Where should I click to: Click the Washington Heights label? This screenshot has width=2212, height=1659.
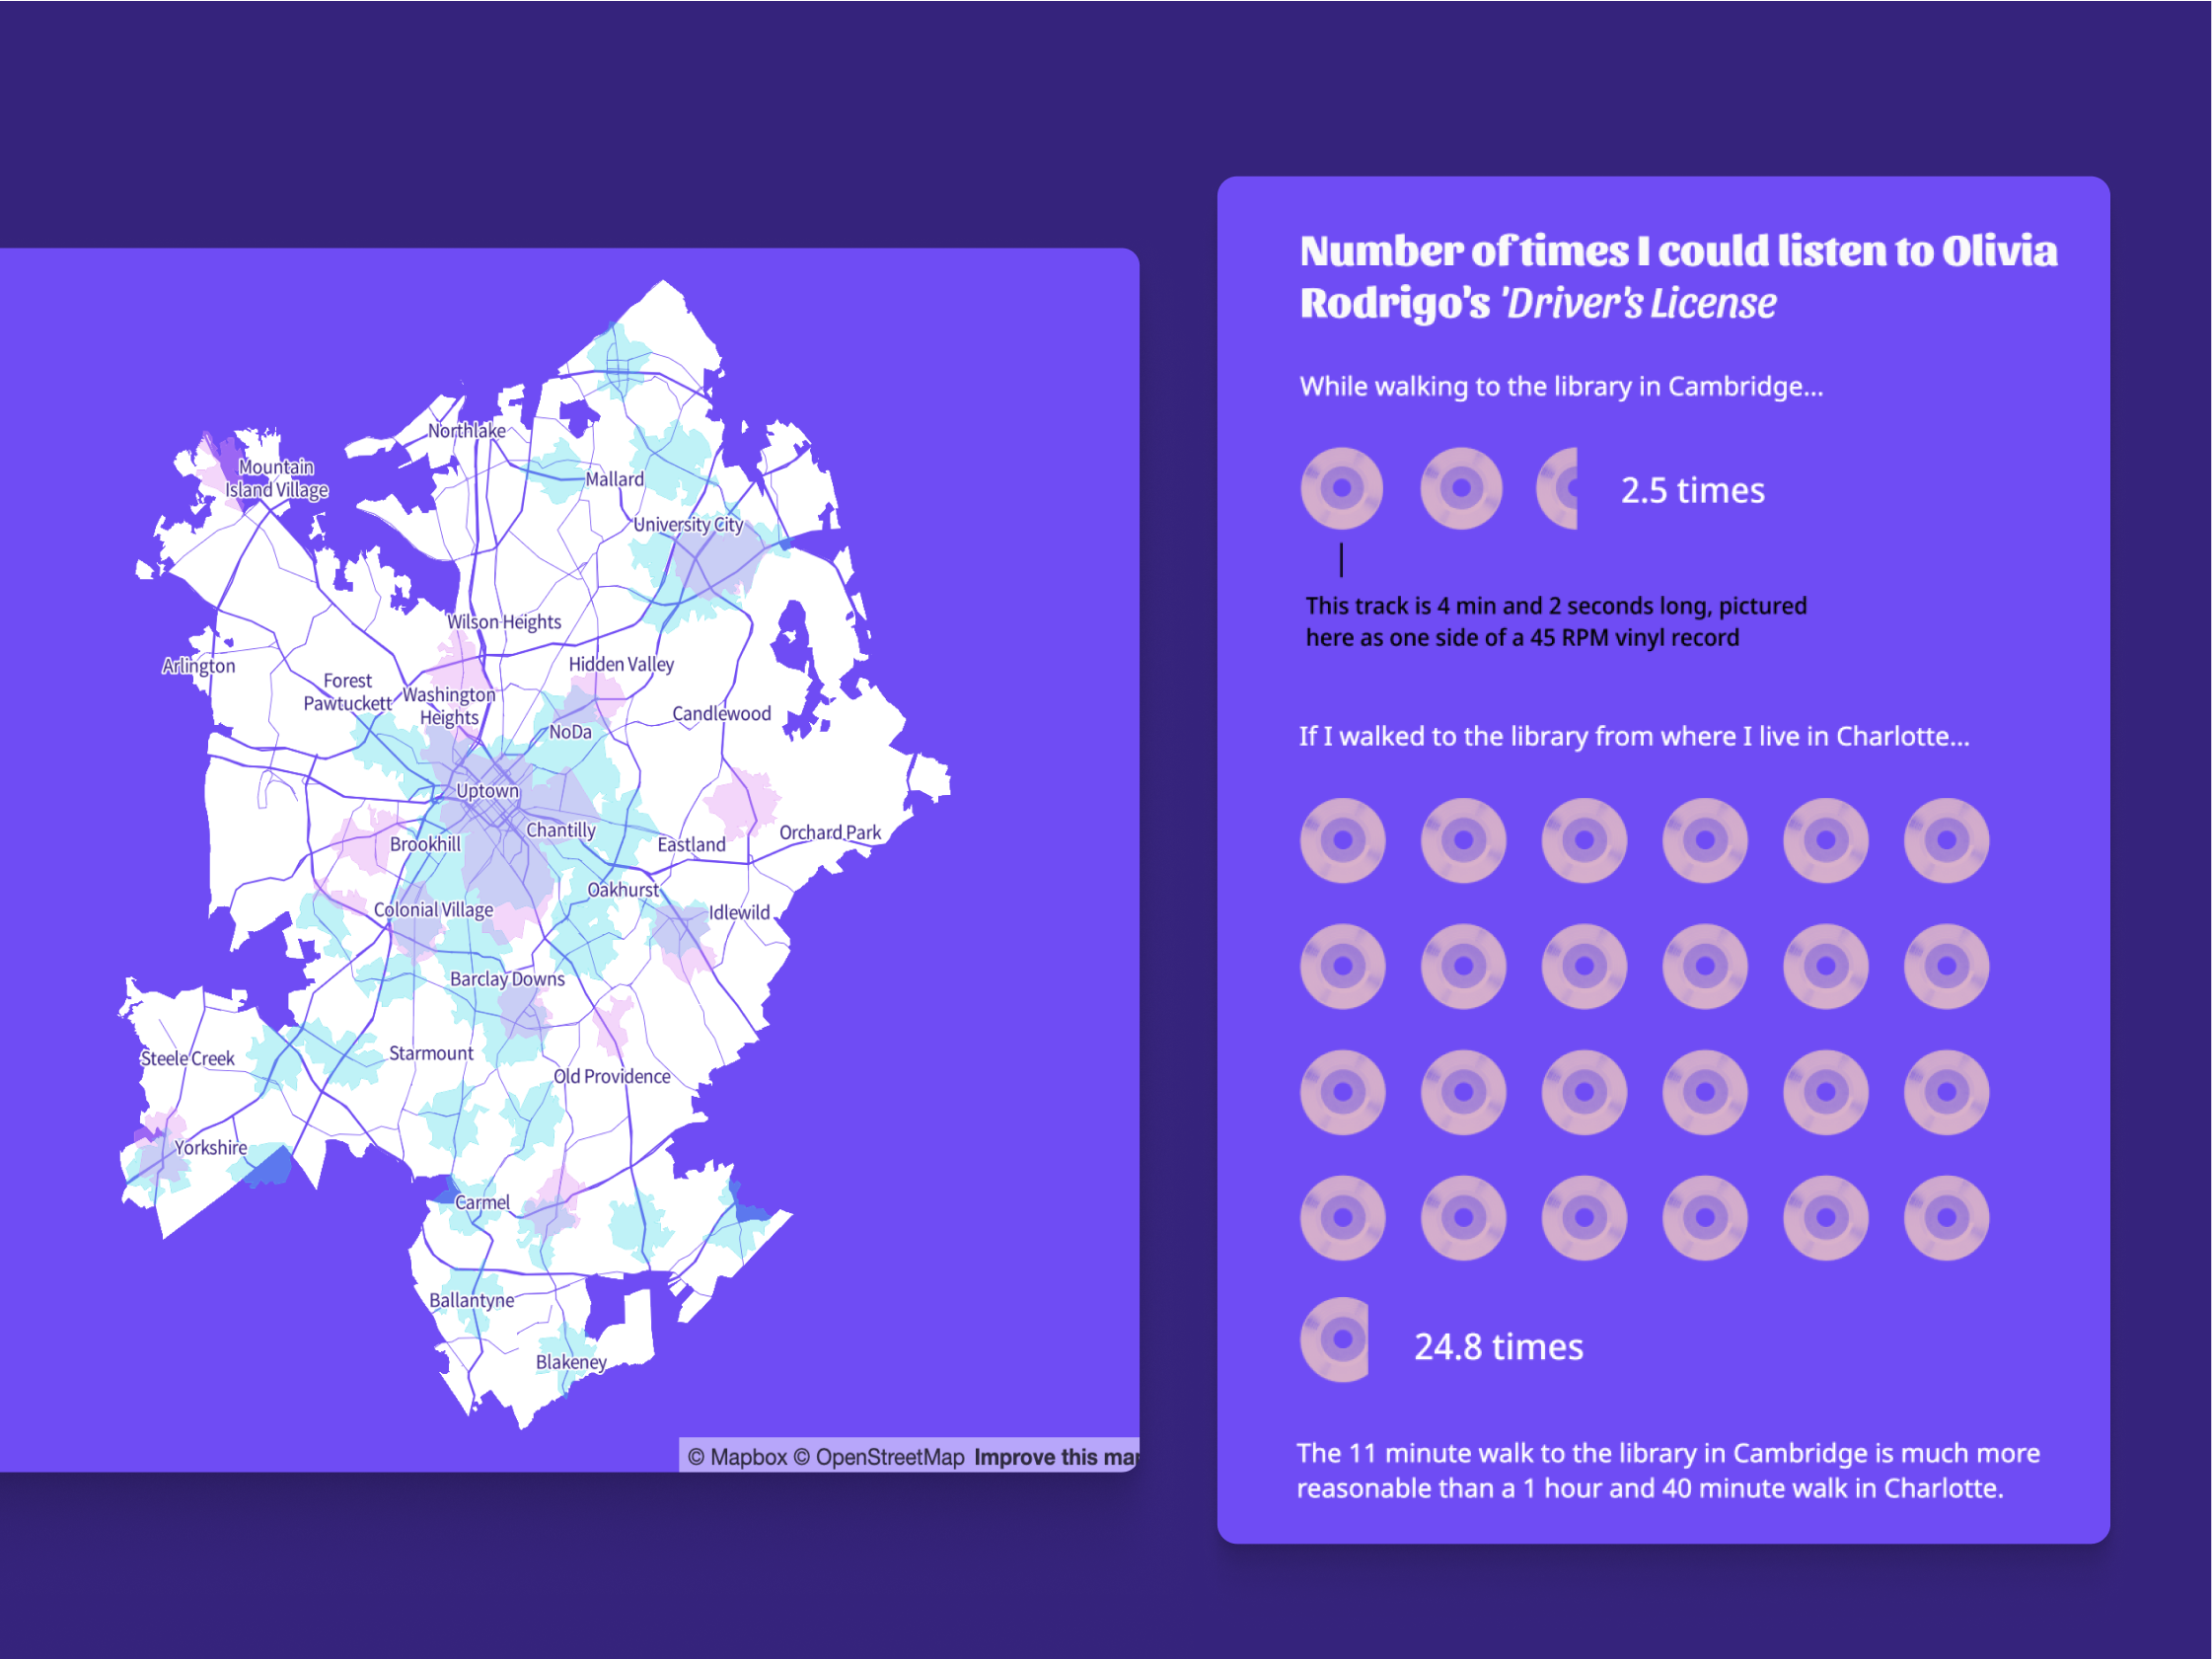pos(449,706)
